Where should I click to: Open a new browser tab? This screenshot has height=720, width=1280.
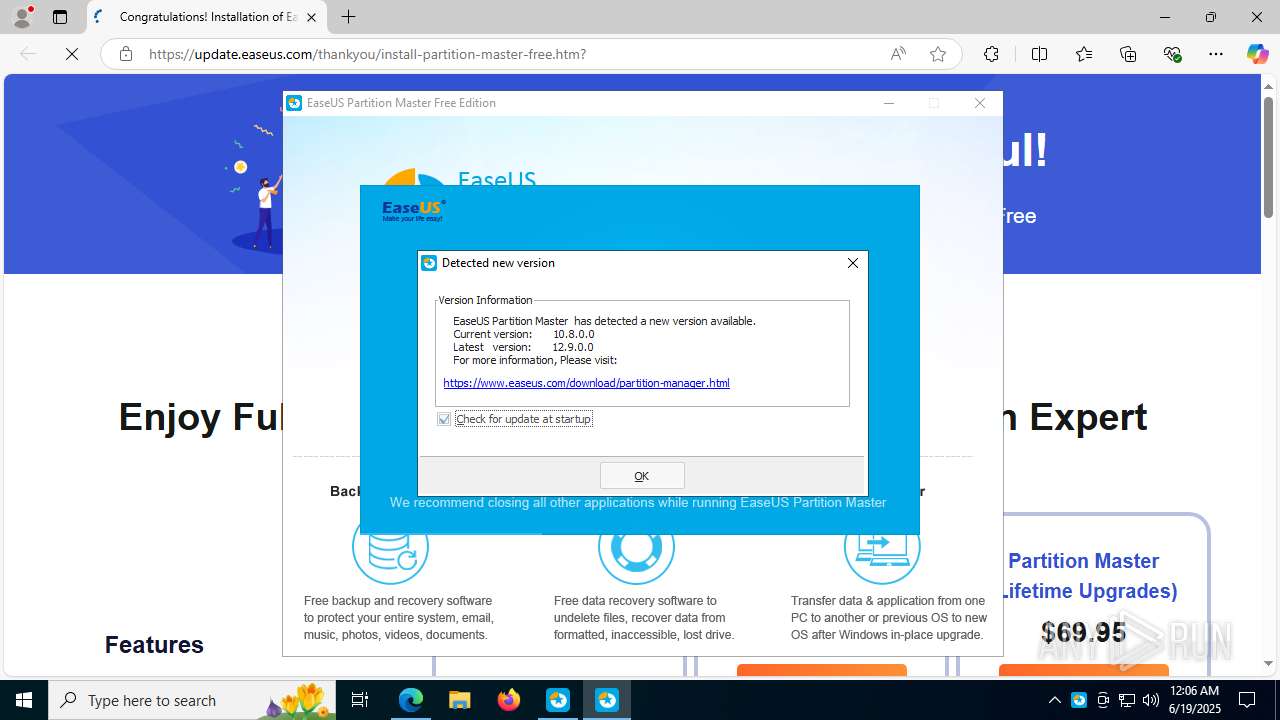point(348,17)
